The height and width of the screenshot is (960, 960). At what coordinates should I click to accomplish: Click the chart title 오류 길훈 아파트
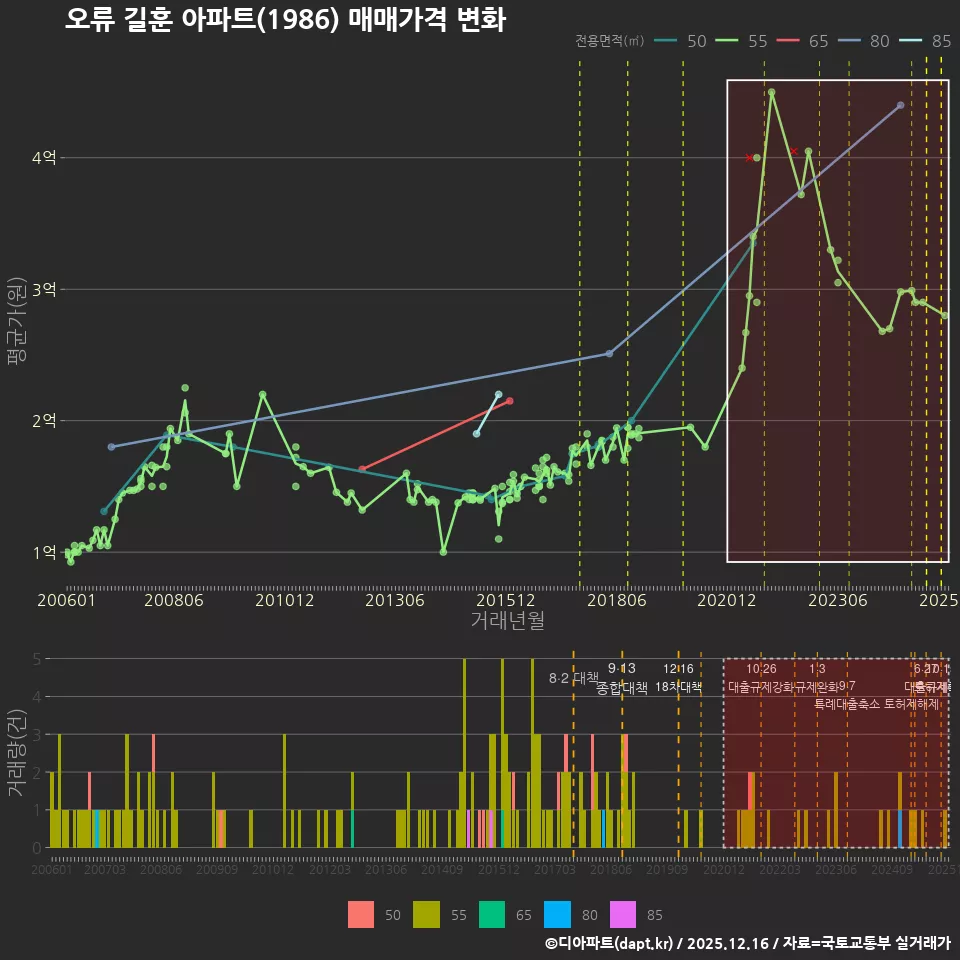285,19
